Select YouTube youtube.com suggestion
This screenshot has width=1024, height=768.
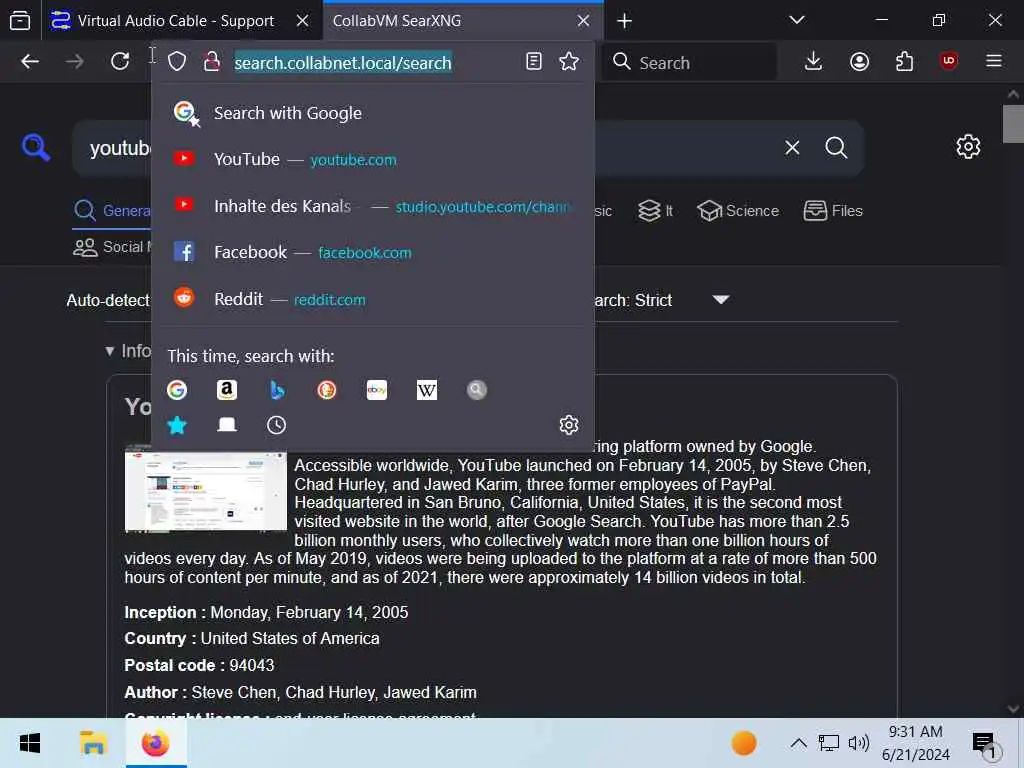coord(373,159)
